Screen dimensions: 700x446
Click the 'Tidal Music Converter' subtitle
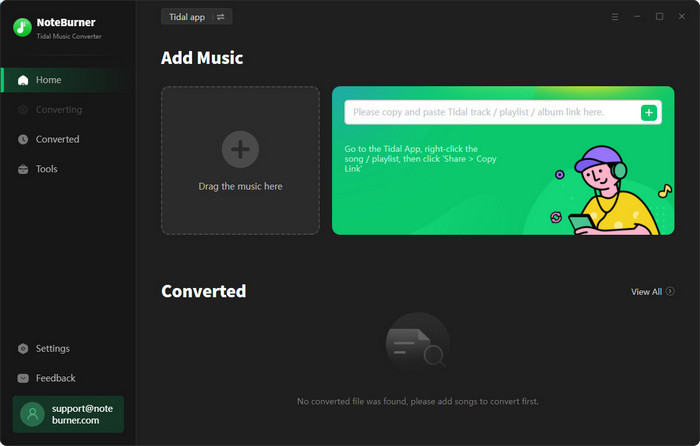click(x=69, y=36)
